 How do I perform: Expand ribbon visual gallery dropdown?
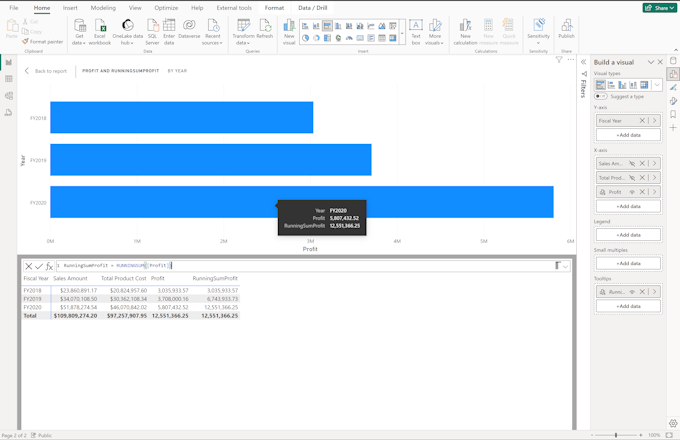[402, 33]
